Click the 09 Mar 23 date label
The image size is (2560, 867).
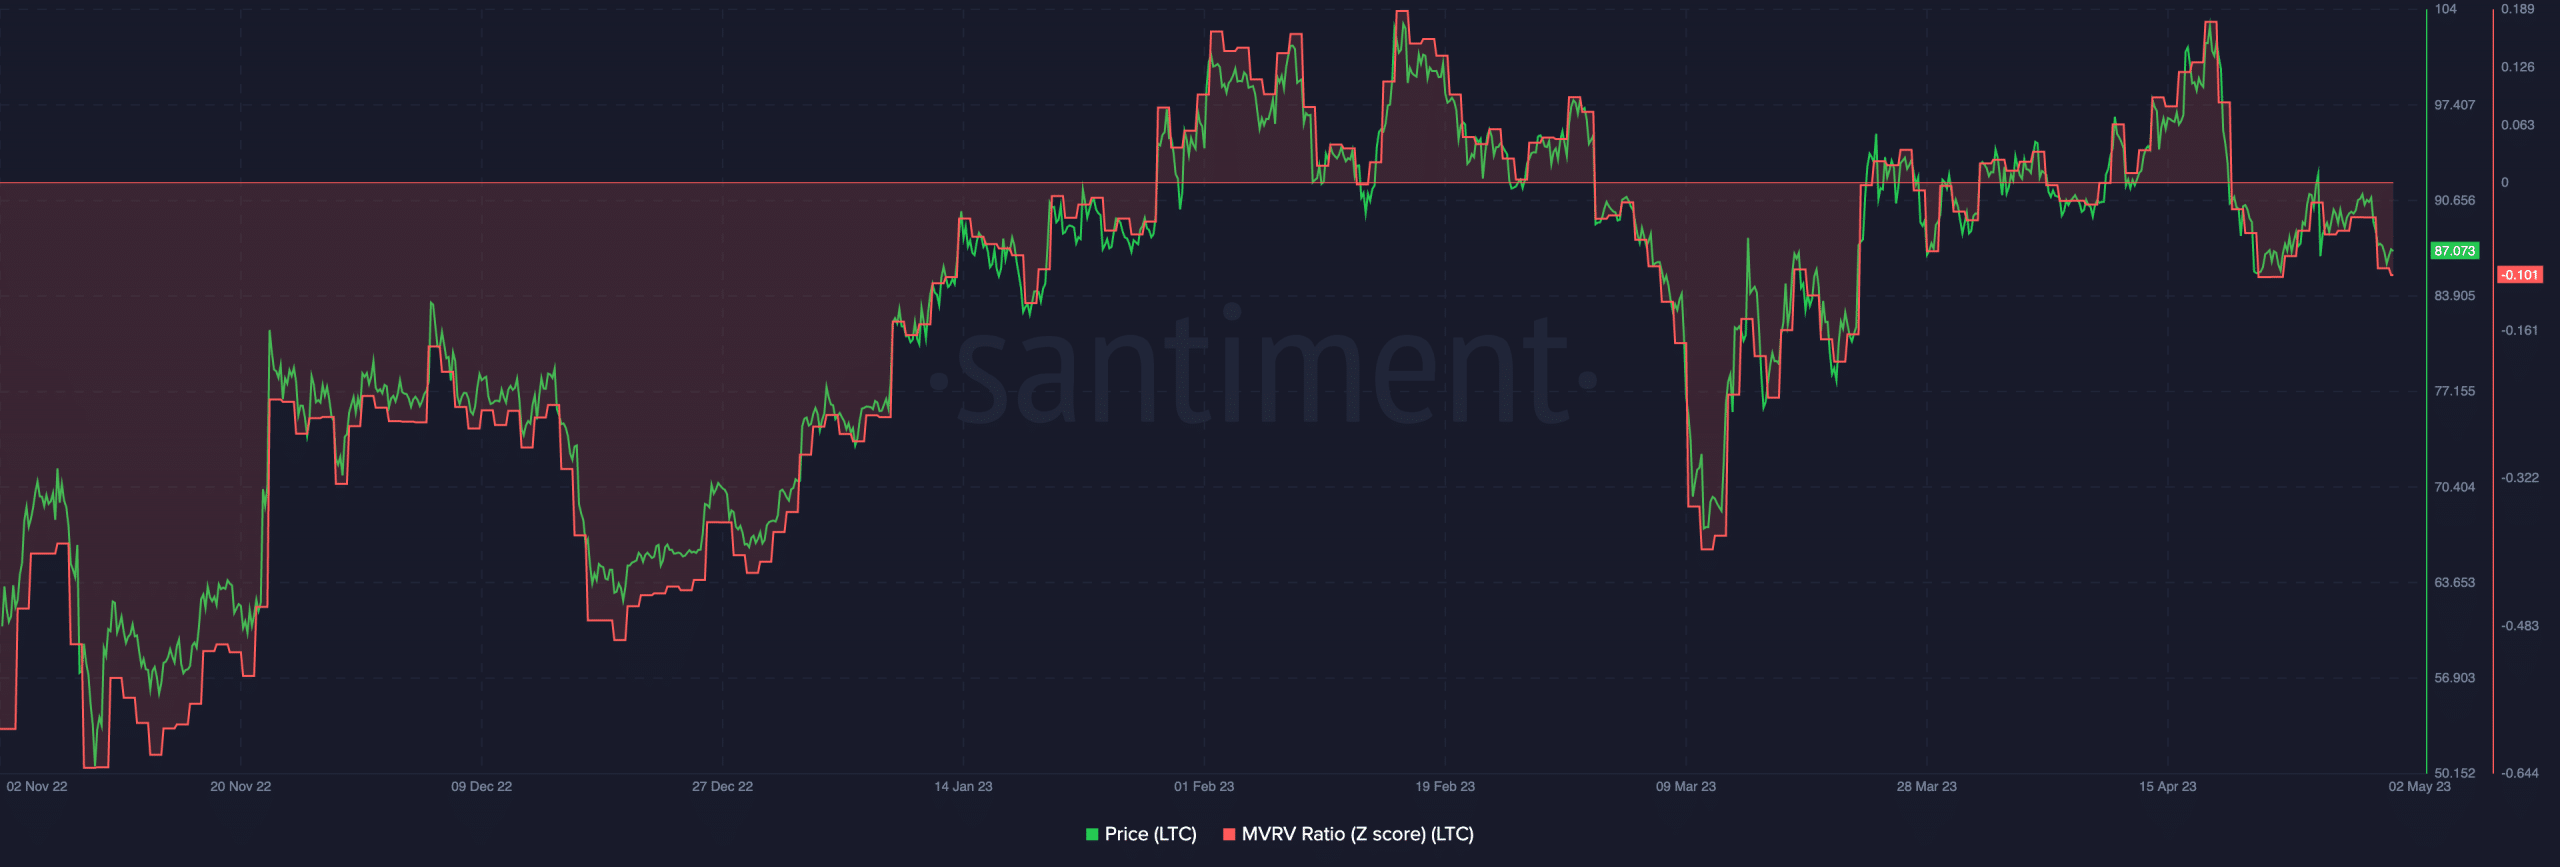click(x=1686, y=786)
